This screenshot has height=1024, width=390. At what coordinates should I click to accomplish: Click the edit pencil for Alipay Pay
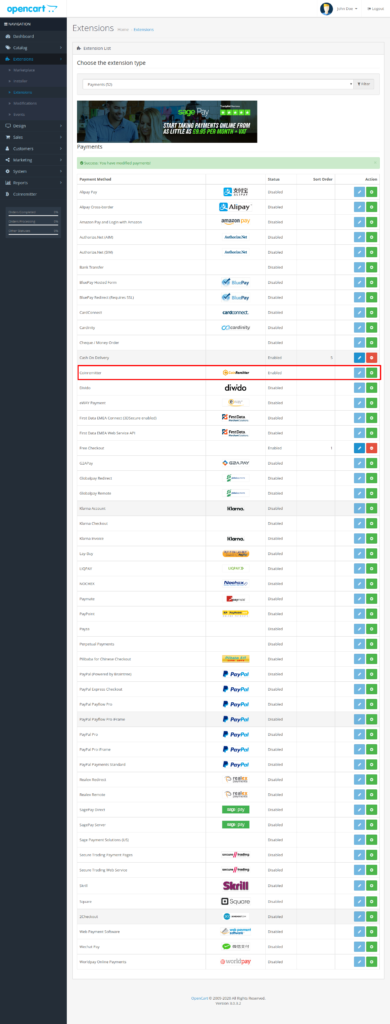[x=359, y=192]
